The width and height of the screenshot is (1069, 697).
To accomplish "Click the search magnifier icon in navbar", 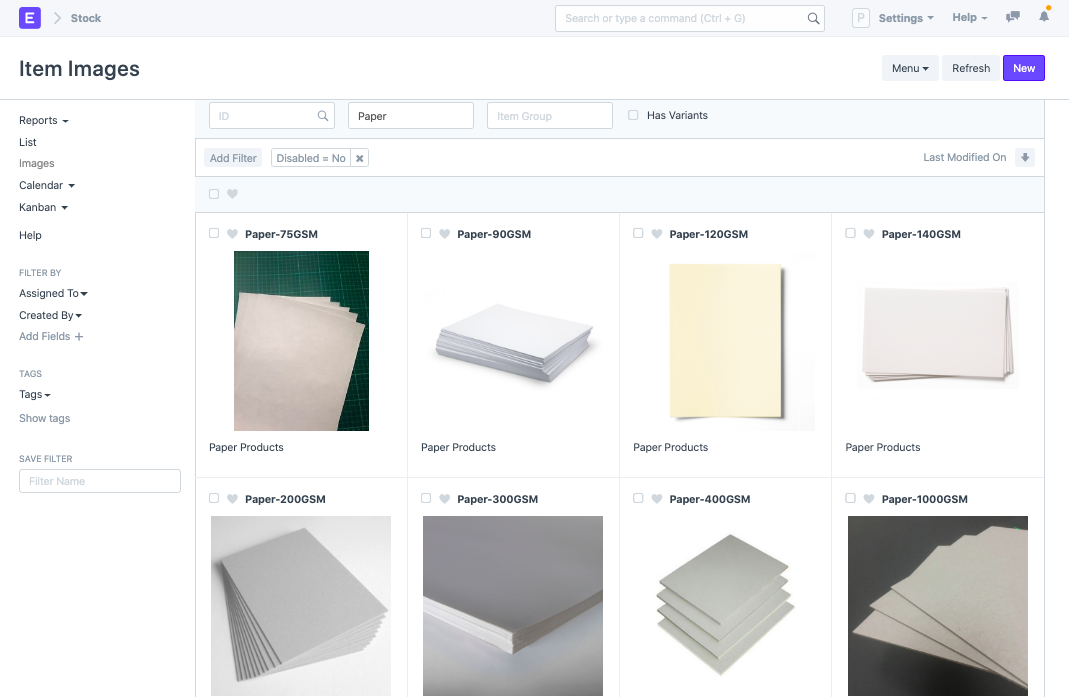I will (x=813, y=18).
